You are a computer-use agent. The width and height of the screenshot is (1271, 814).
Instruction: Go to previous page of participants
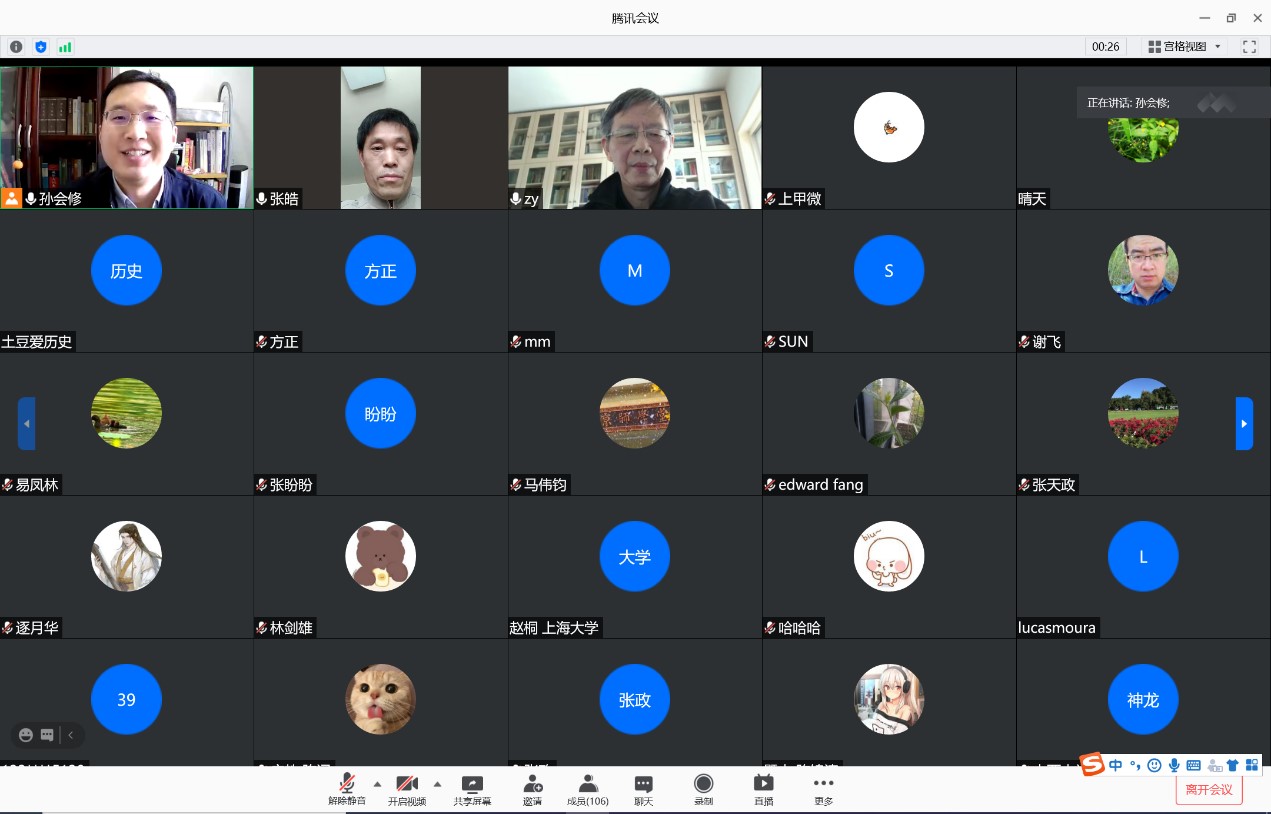27,423
